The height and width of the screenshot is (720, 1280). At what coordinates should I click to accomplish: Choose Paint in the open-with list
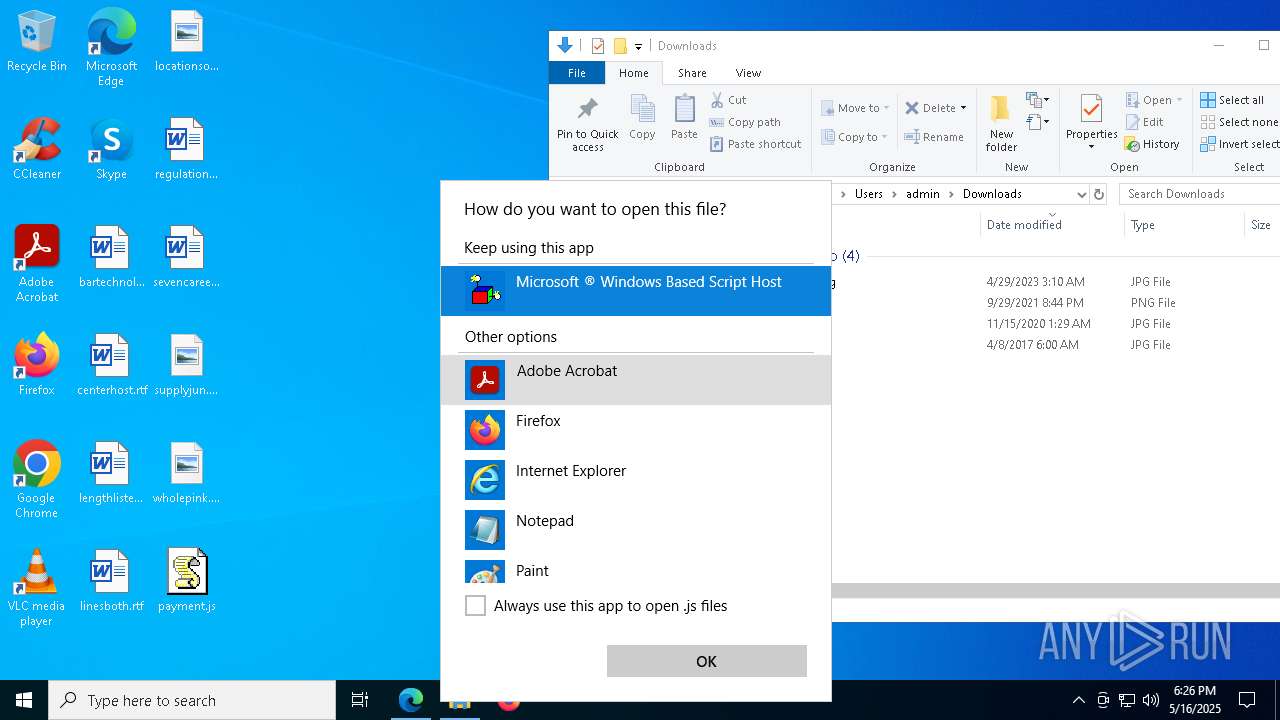636,570
